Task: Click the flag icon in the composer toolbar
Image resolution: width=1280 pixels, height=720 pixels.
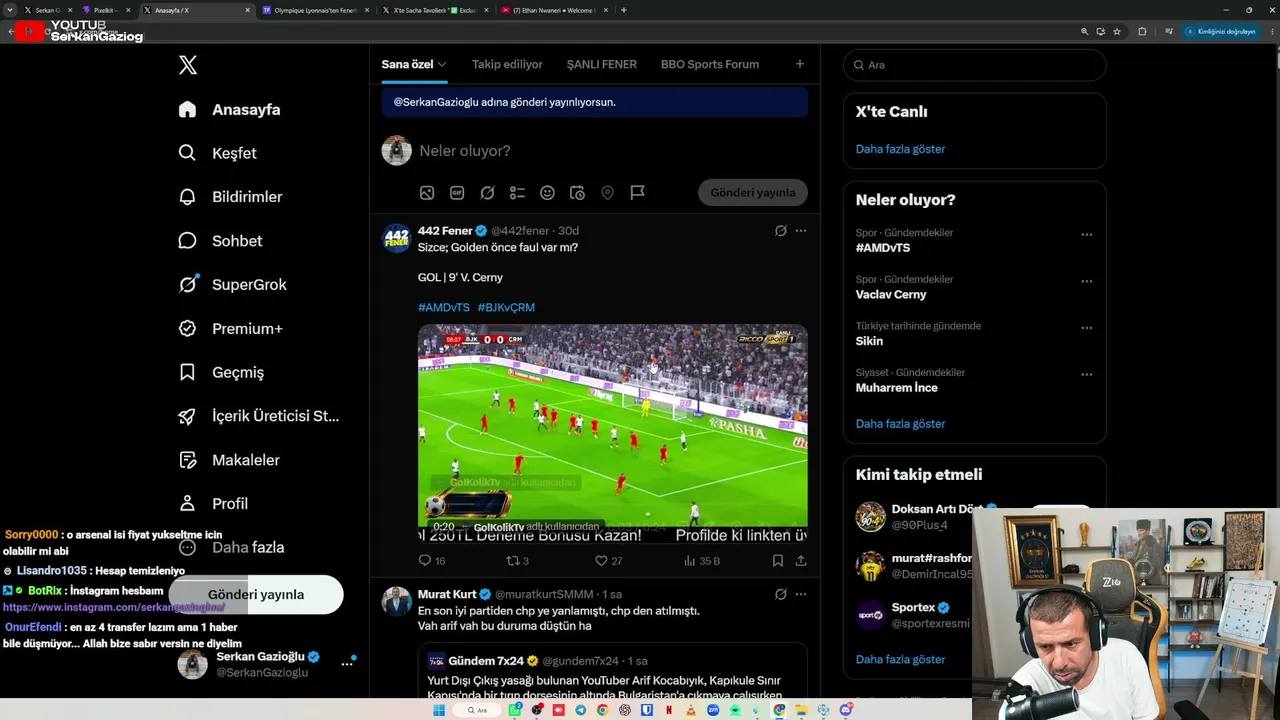Action: point(637,193)
